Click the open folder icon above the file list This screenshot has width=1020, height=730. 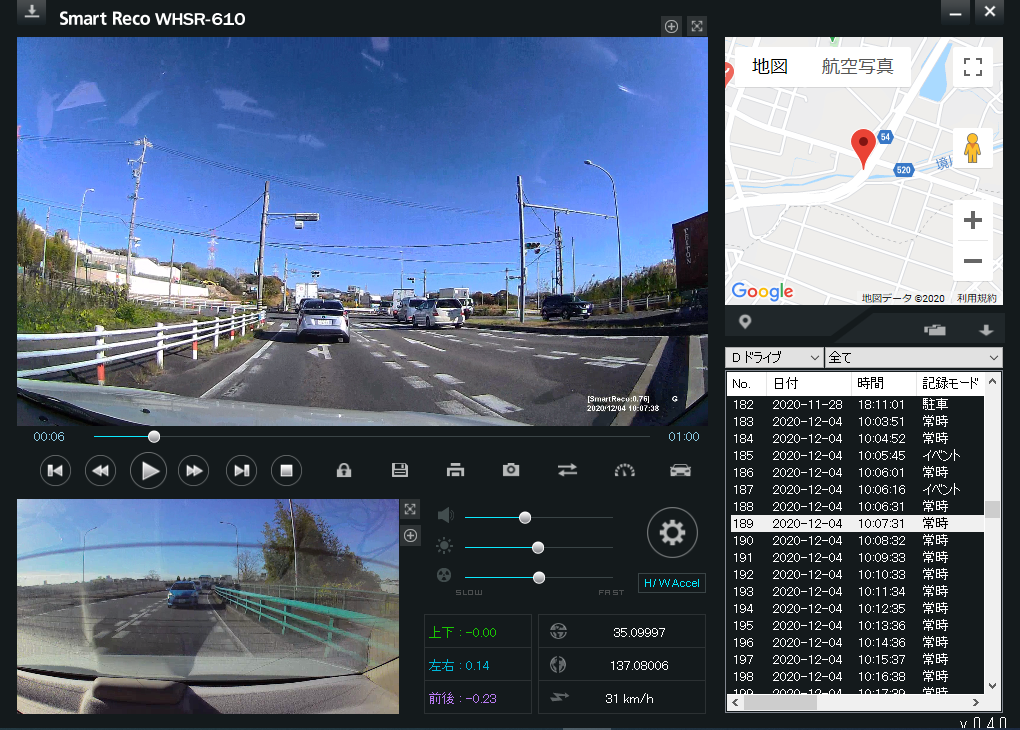[x=934, y=330]
